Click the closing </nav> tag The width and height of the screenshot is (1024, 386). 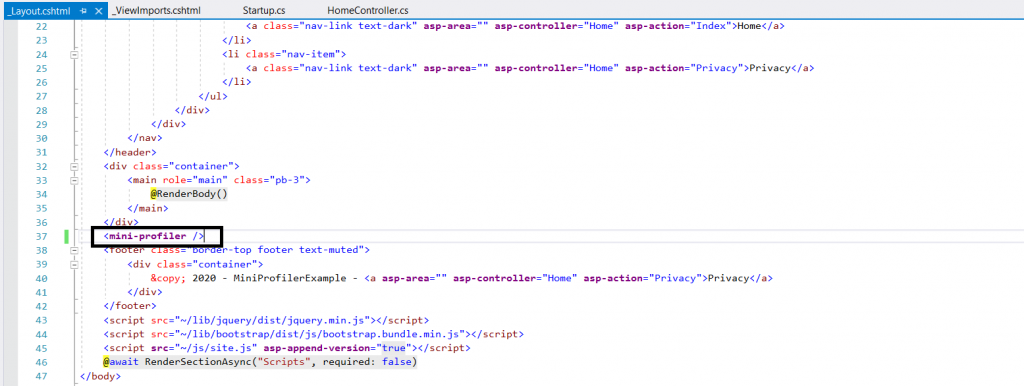[145, 138]
